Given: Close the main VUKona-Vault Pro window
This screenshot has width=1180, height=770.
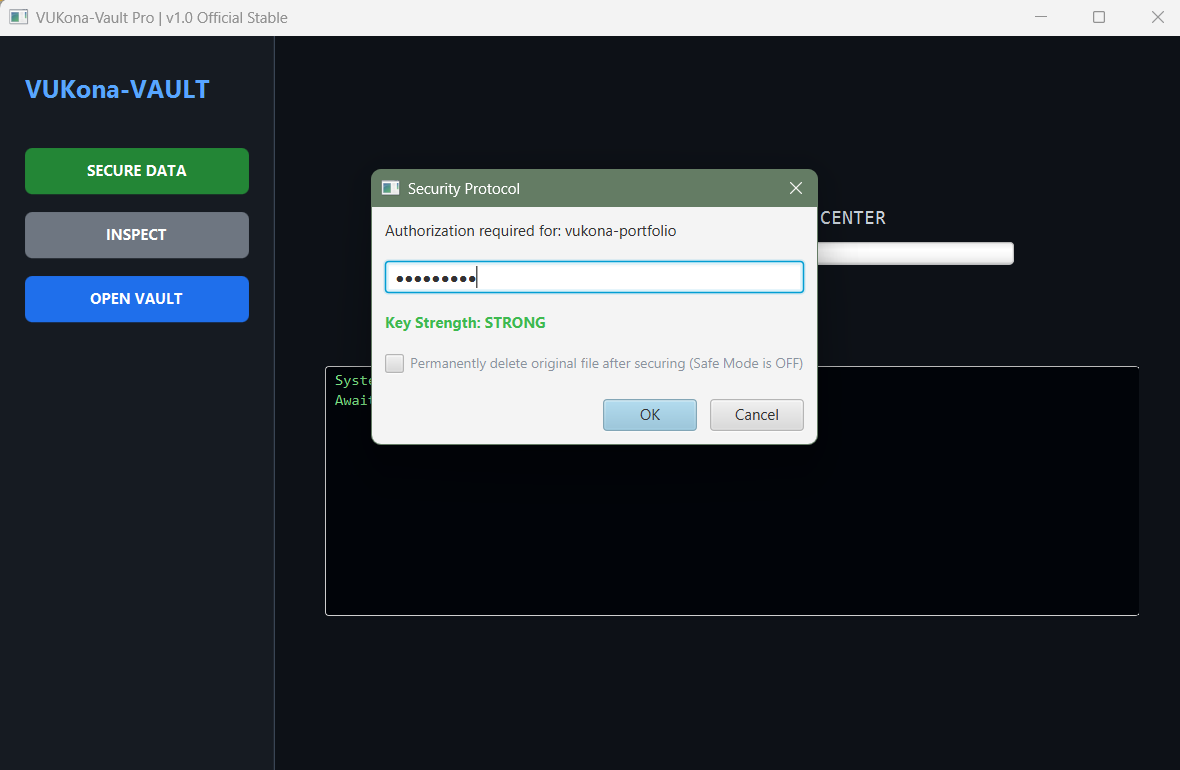Looking at the screenshot, I should [1156, 17].
